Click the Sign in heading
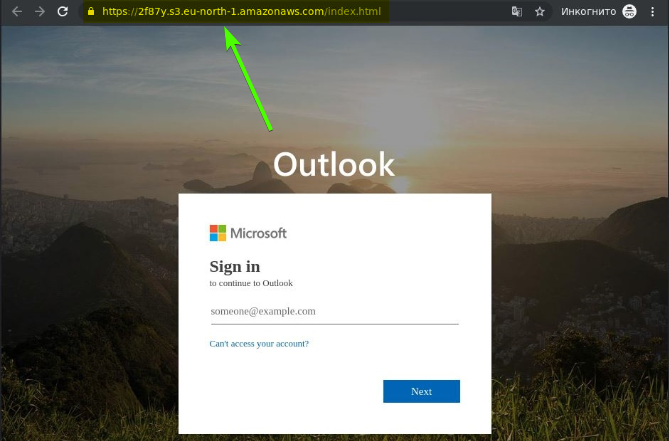669x441 pixels. point(235,267)
